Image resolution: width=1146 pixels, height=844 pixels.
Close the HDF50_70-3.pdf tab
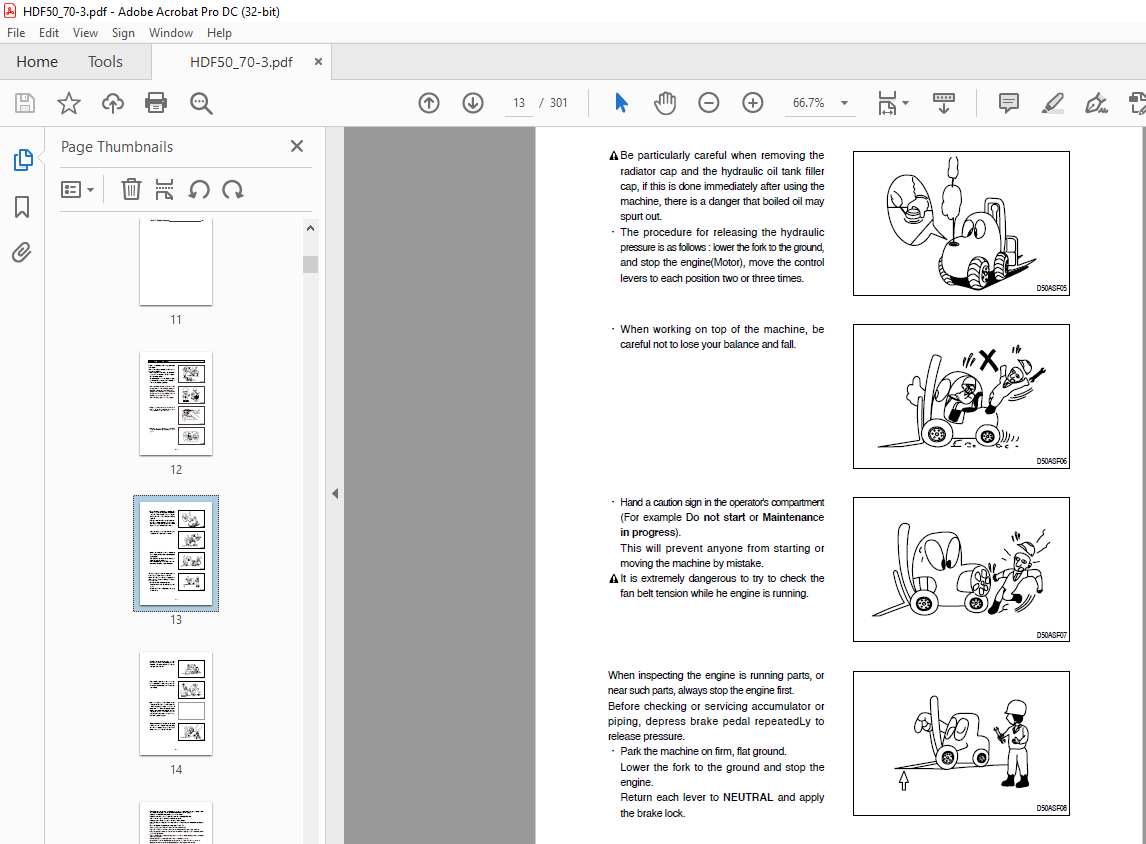click(318, 62)
